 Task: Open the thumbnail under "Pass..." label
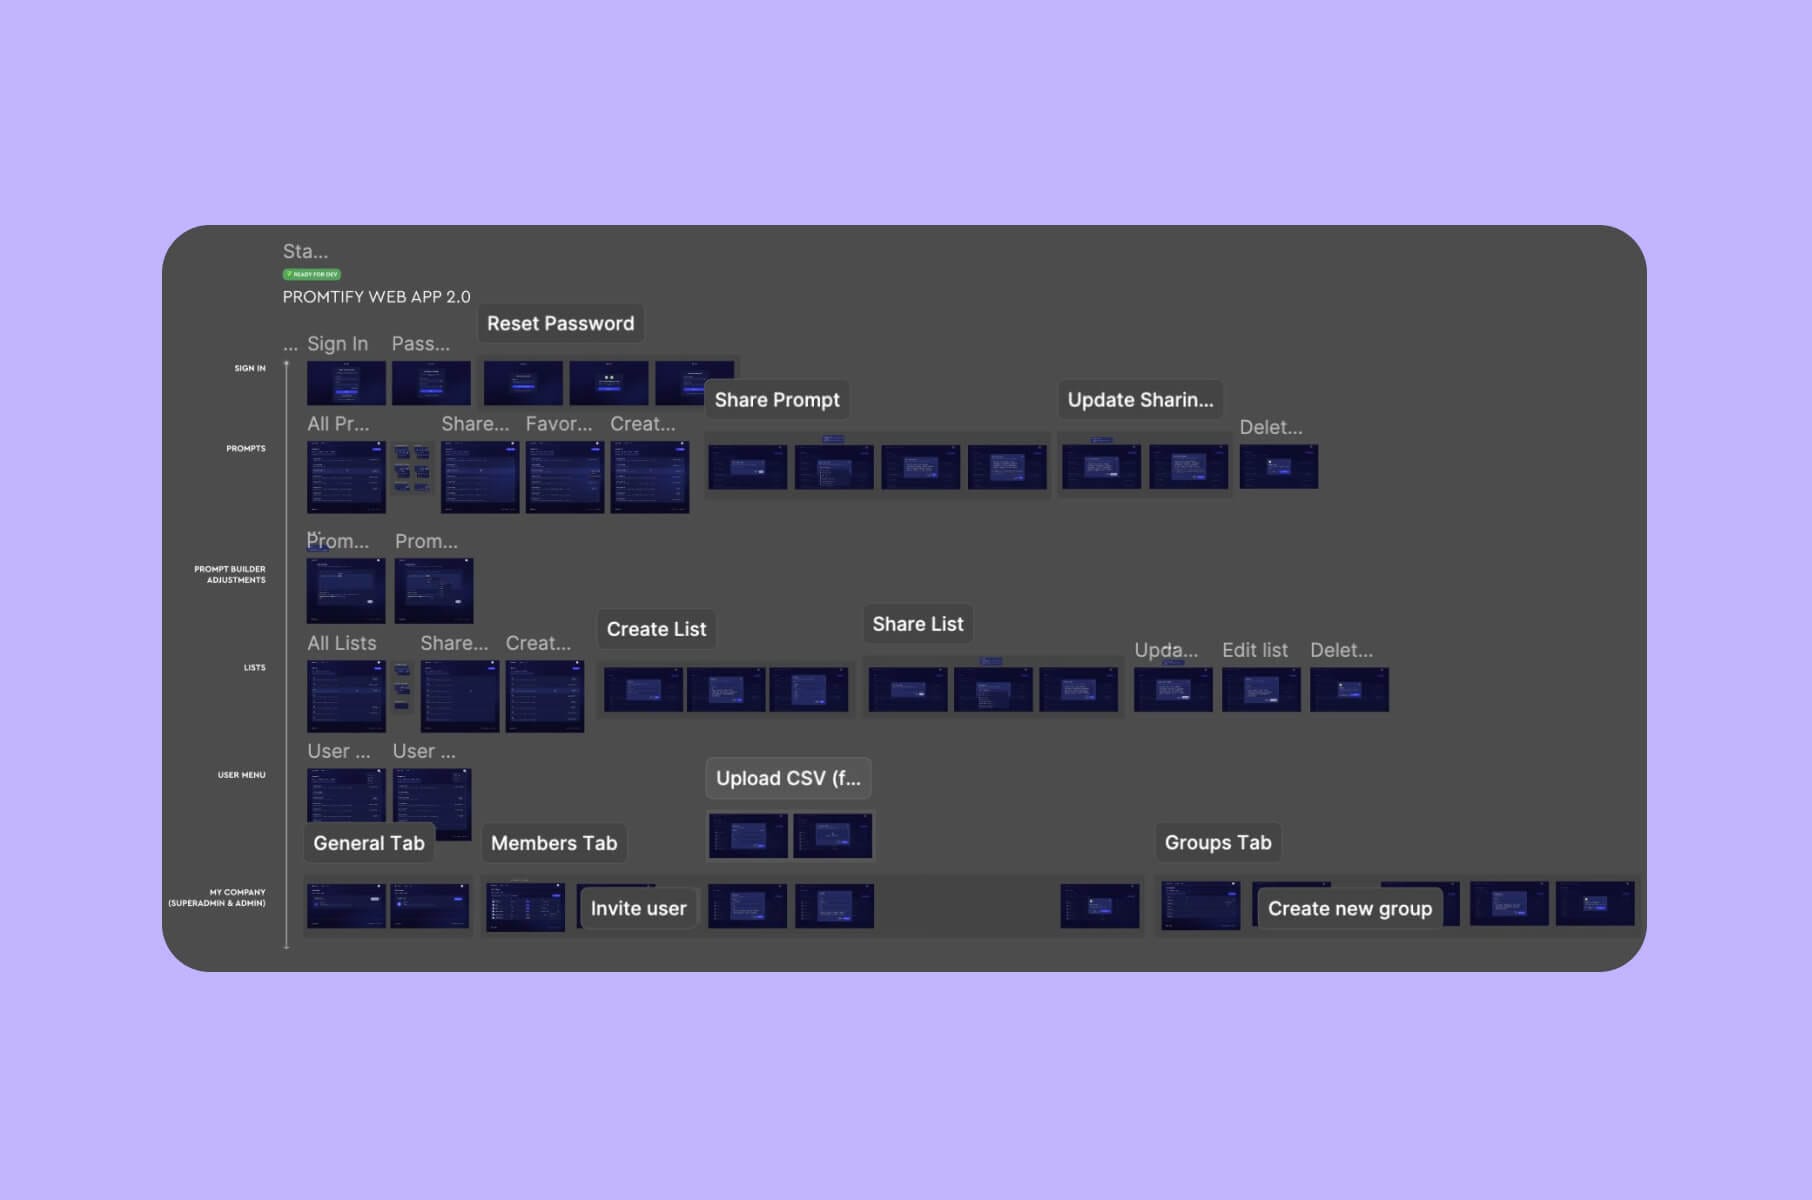tap(431, 383)
